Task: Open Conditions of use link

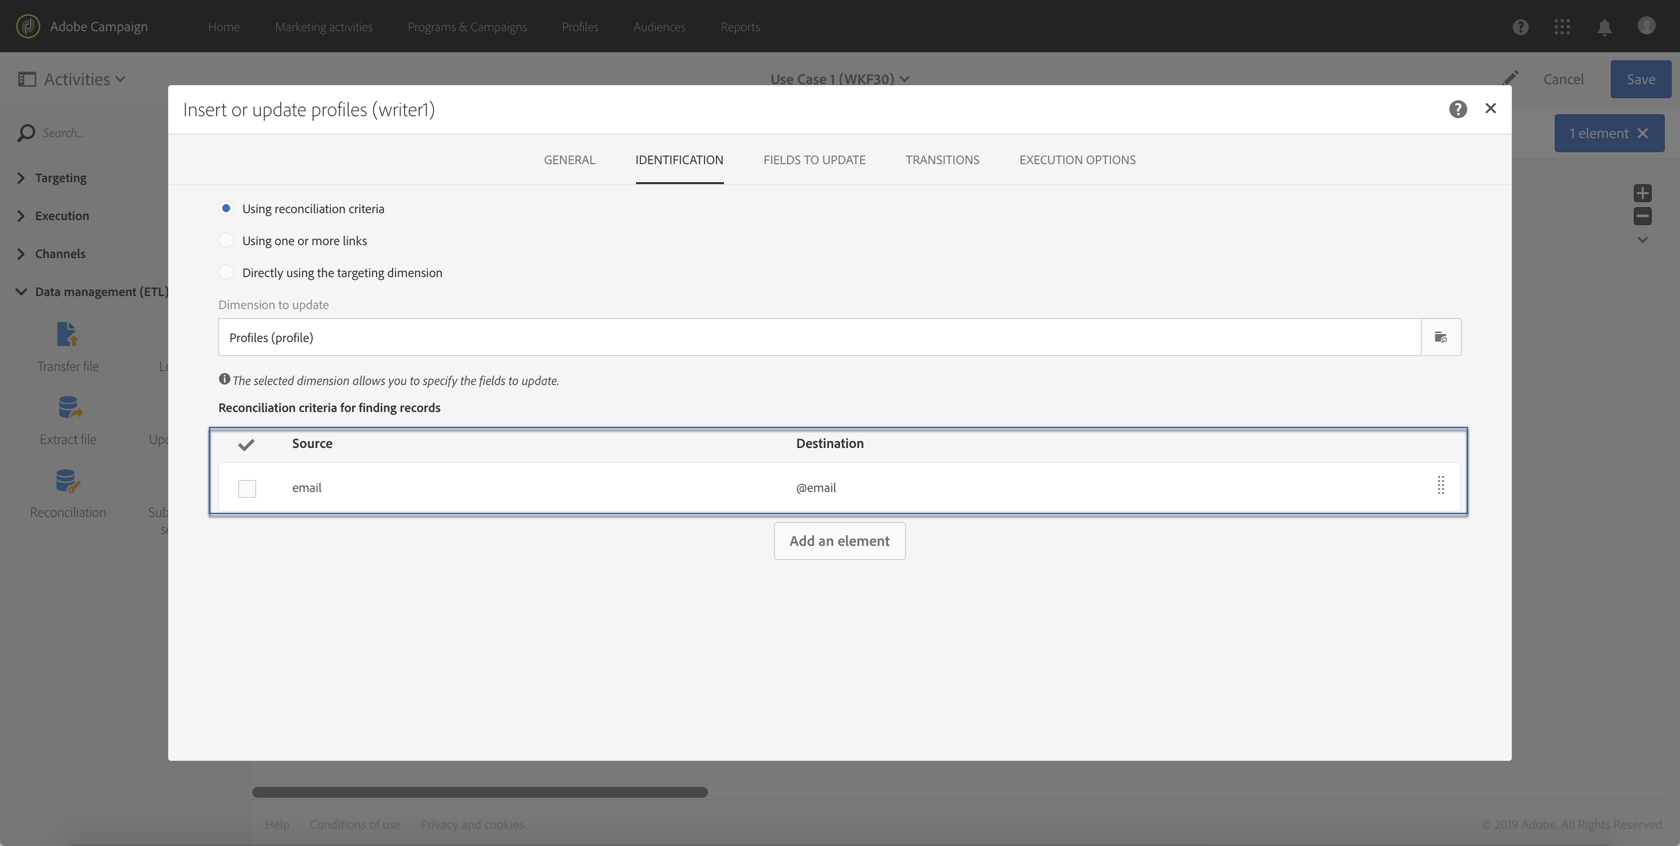Action: point(355,824)
